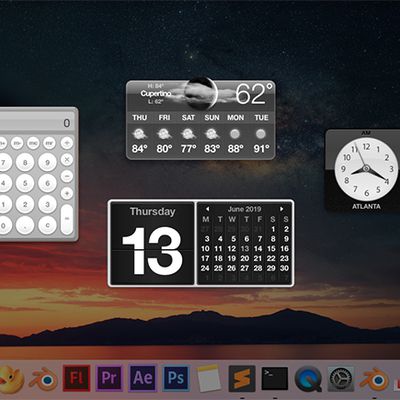Screen dimensions: 400x400
Task: Open Adobe After Effects (Ae) icon
Action: point(143,378)
